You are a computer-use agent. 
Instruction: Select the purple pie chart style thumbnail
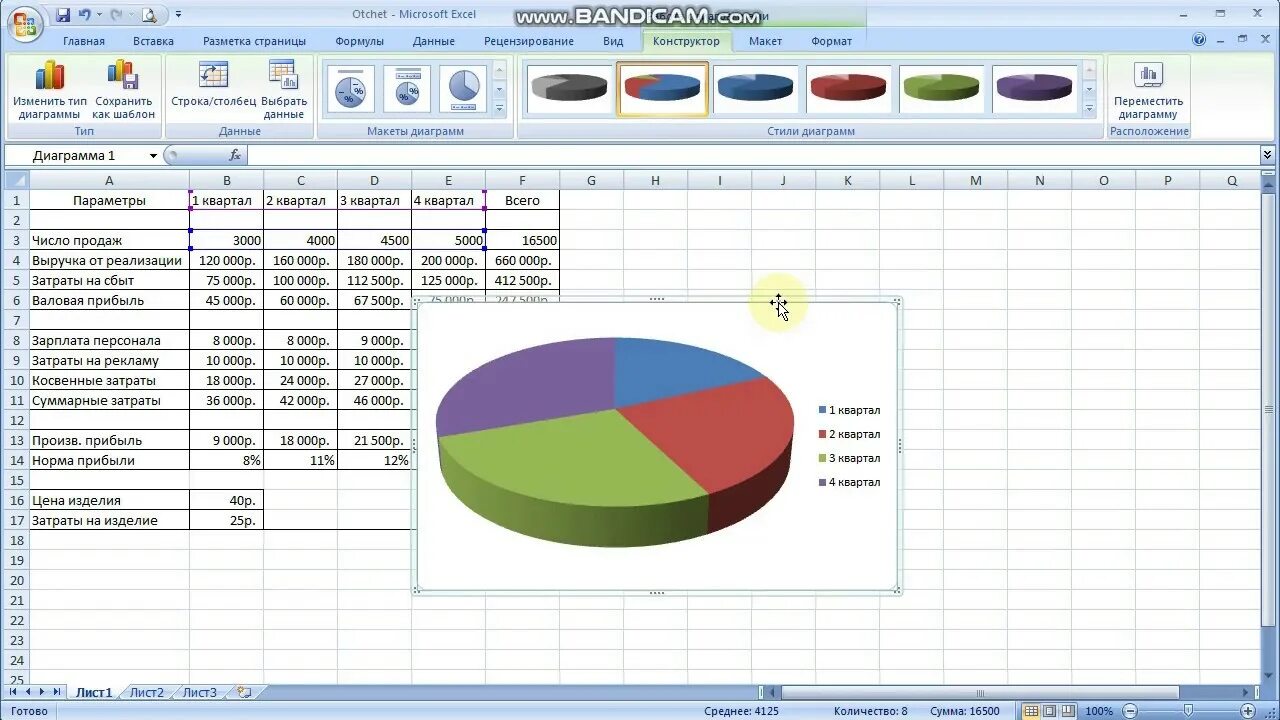pos(1034,87)
